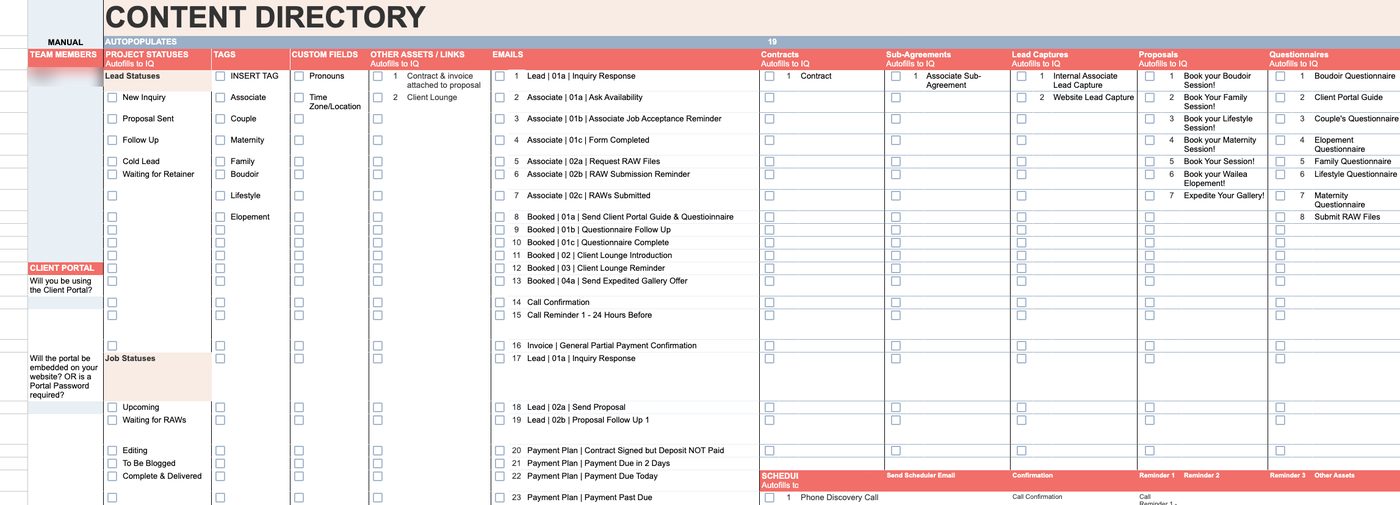Check the Contract row checkbox
The image size is (1400, 505).
point(769,76)
